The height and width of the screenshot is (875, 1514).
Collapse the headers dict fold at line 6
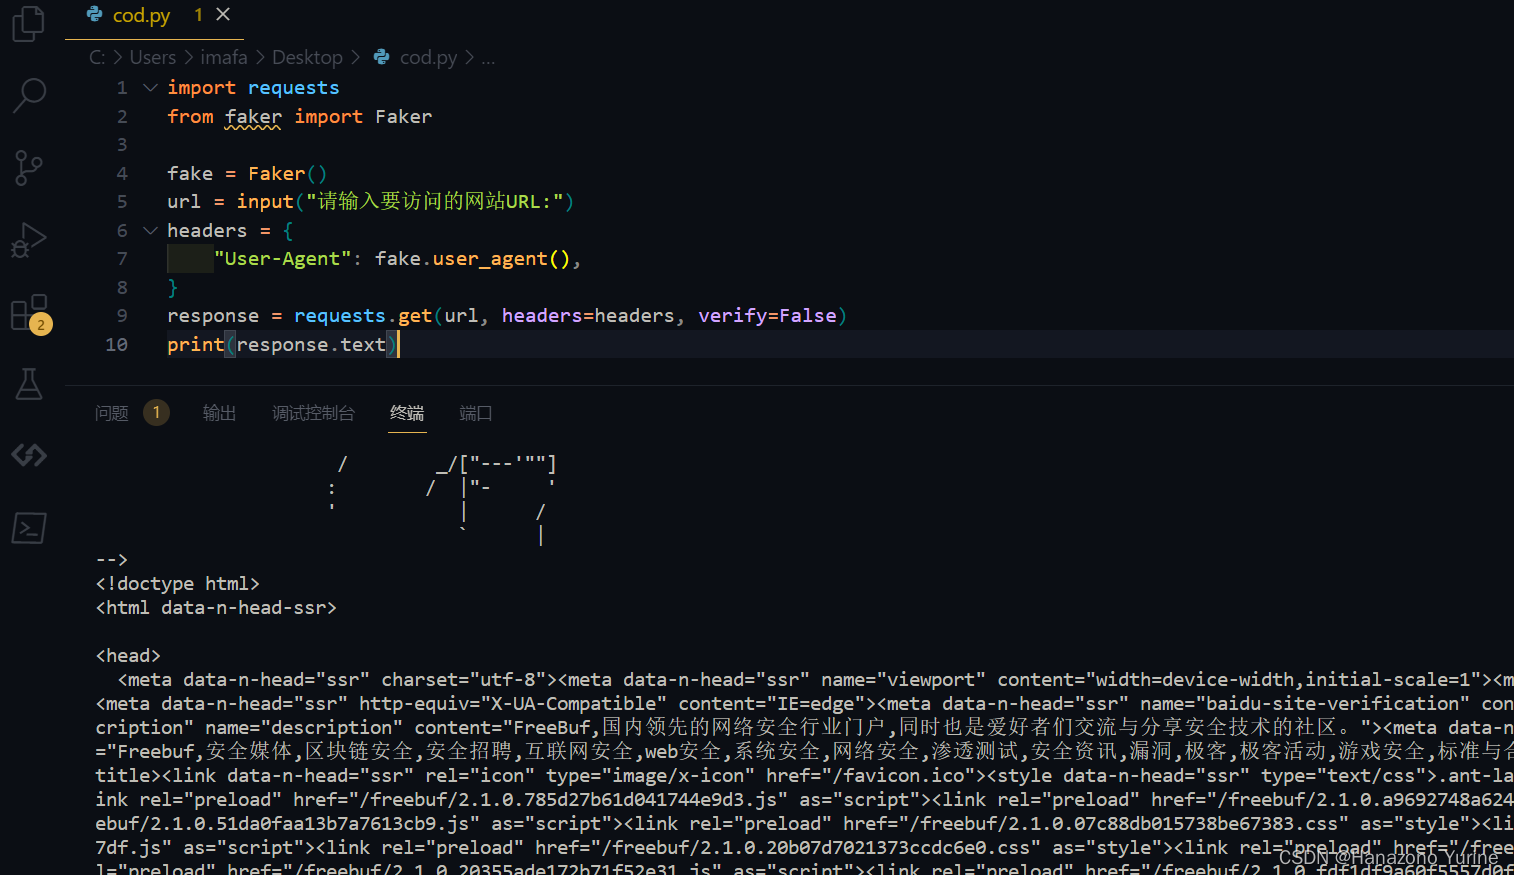[150, 231]
